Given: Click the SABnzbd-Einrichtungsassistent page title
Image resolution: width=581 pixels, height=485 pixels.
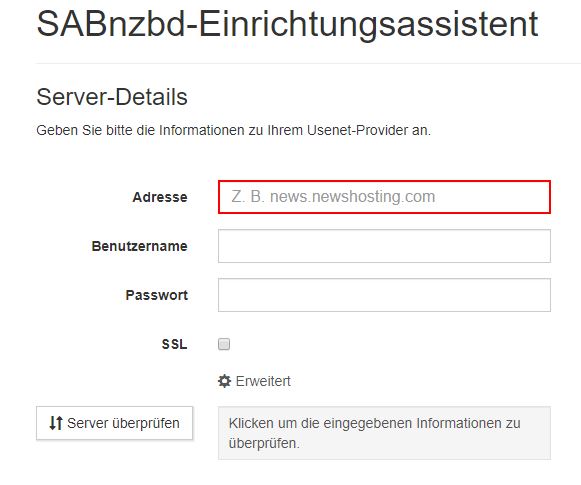Looking at the screenshot, I should pos(287,24).
